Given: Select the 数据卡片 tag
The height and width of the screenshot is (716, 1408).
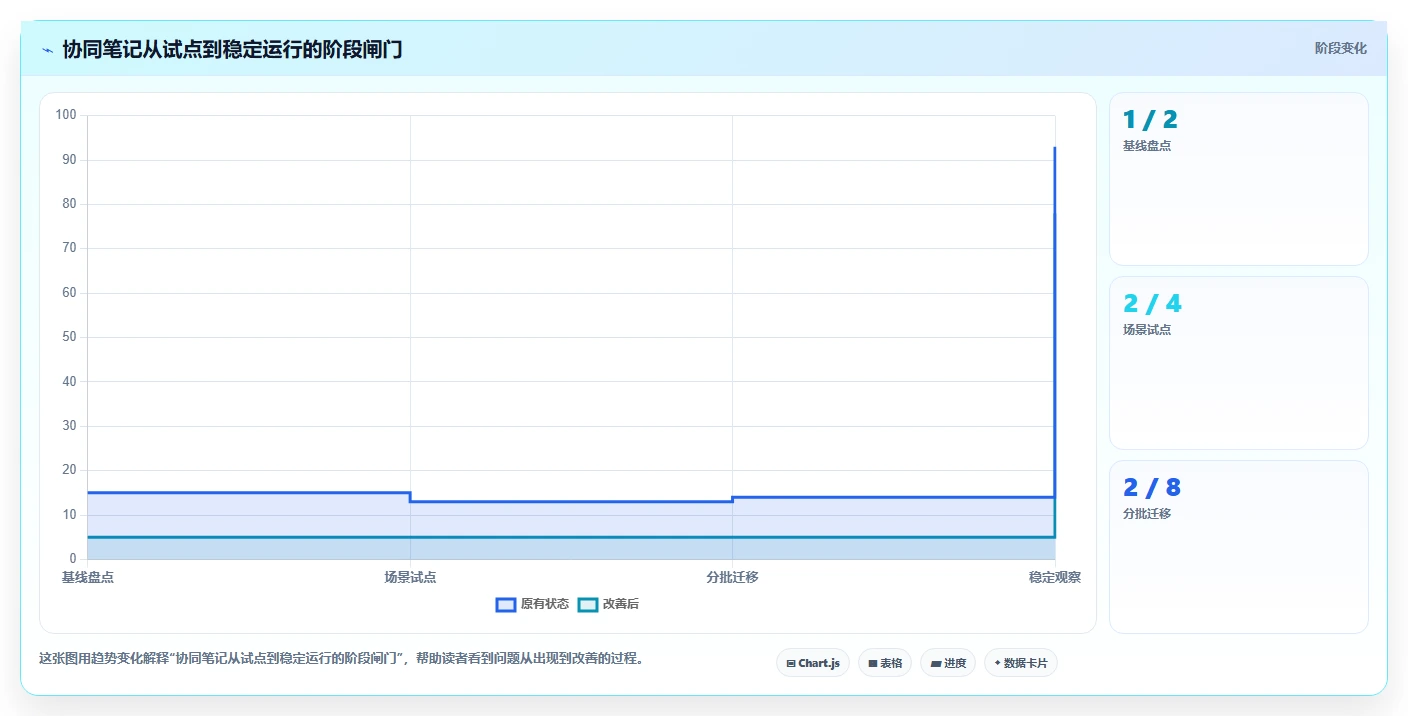Looking at the screenshot, I should tap(1021, 663).
